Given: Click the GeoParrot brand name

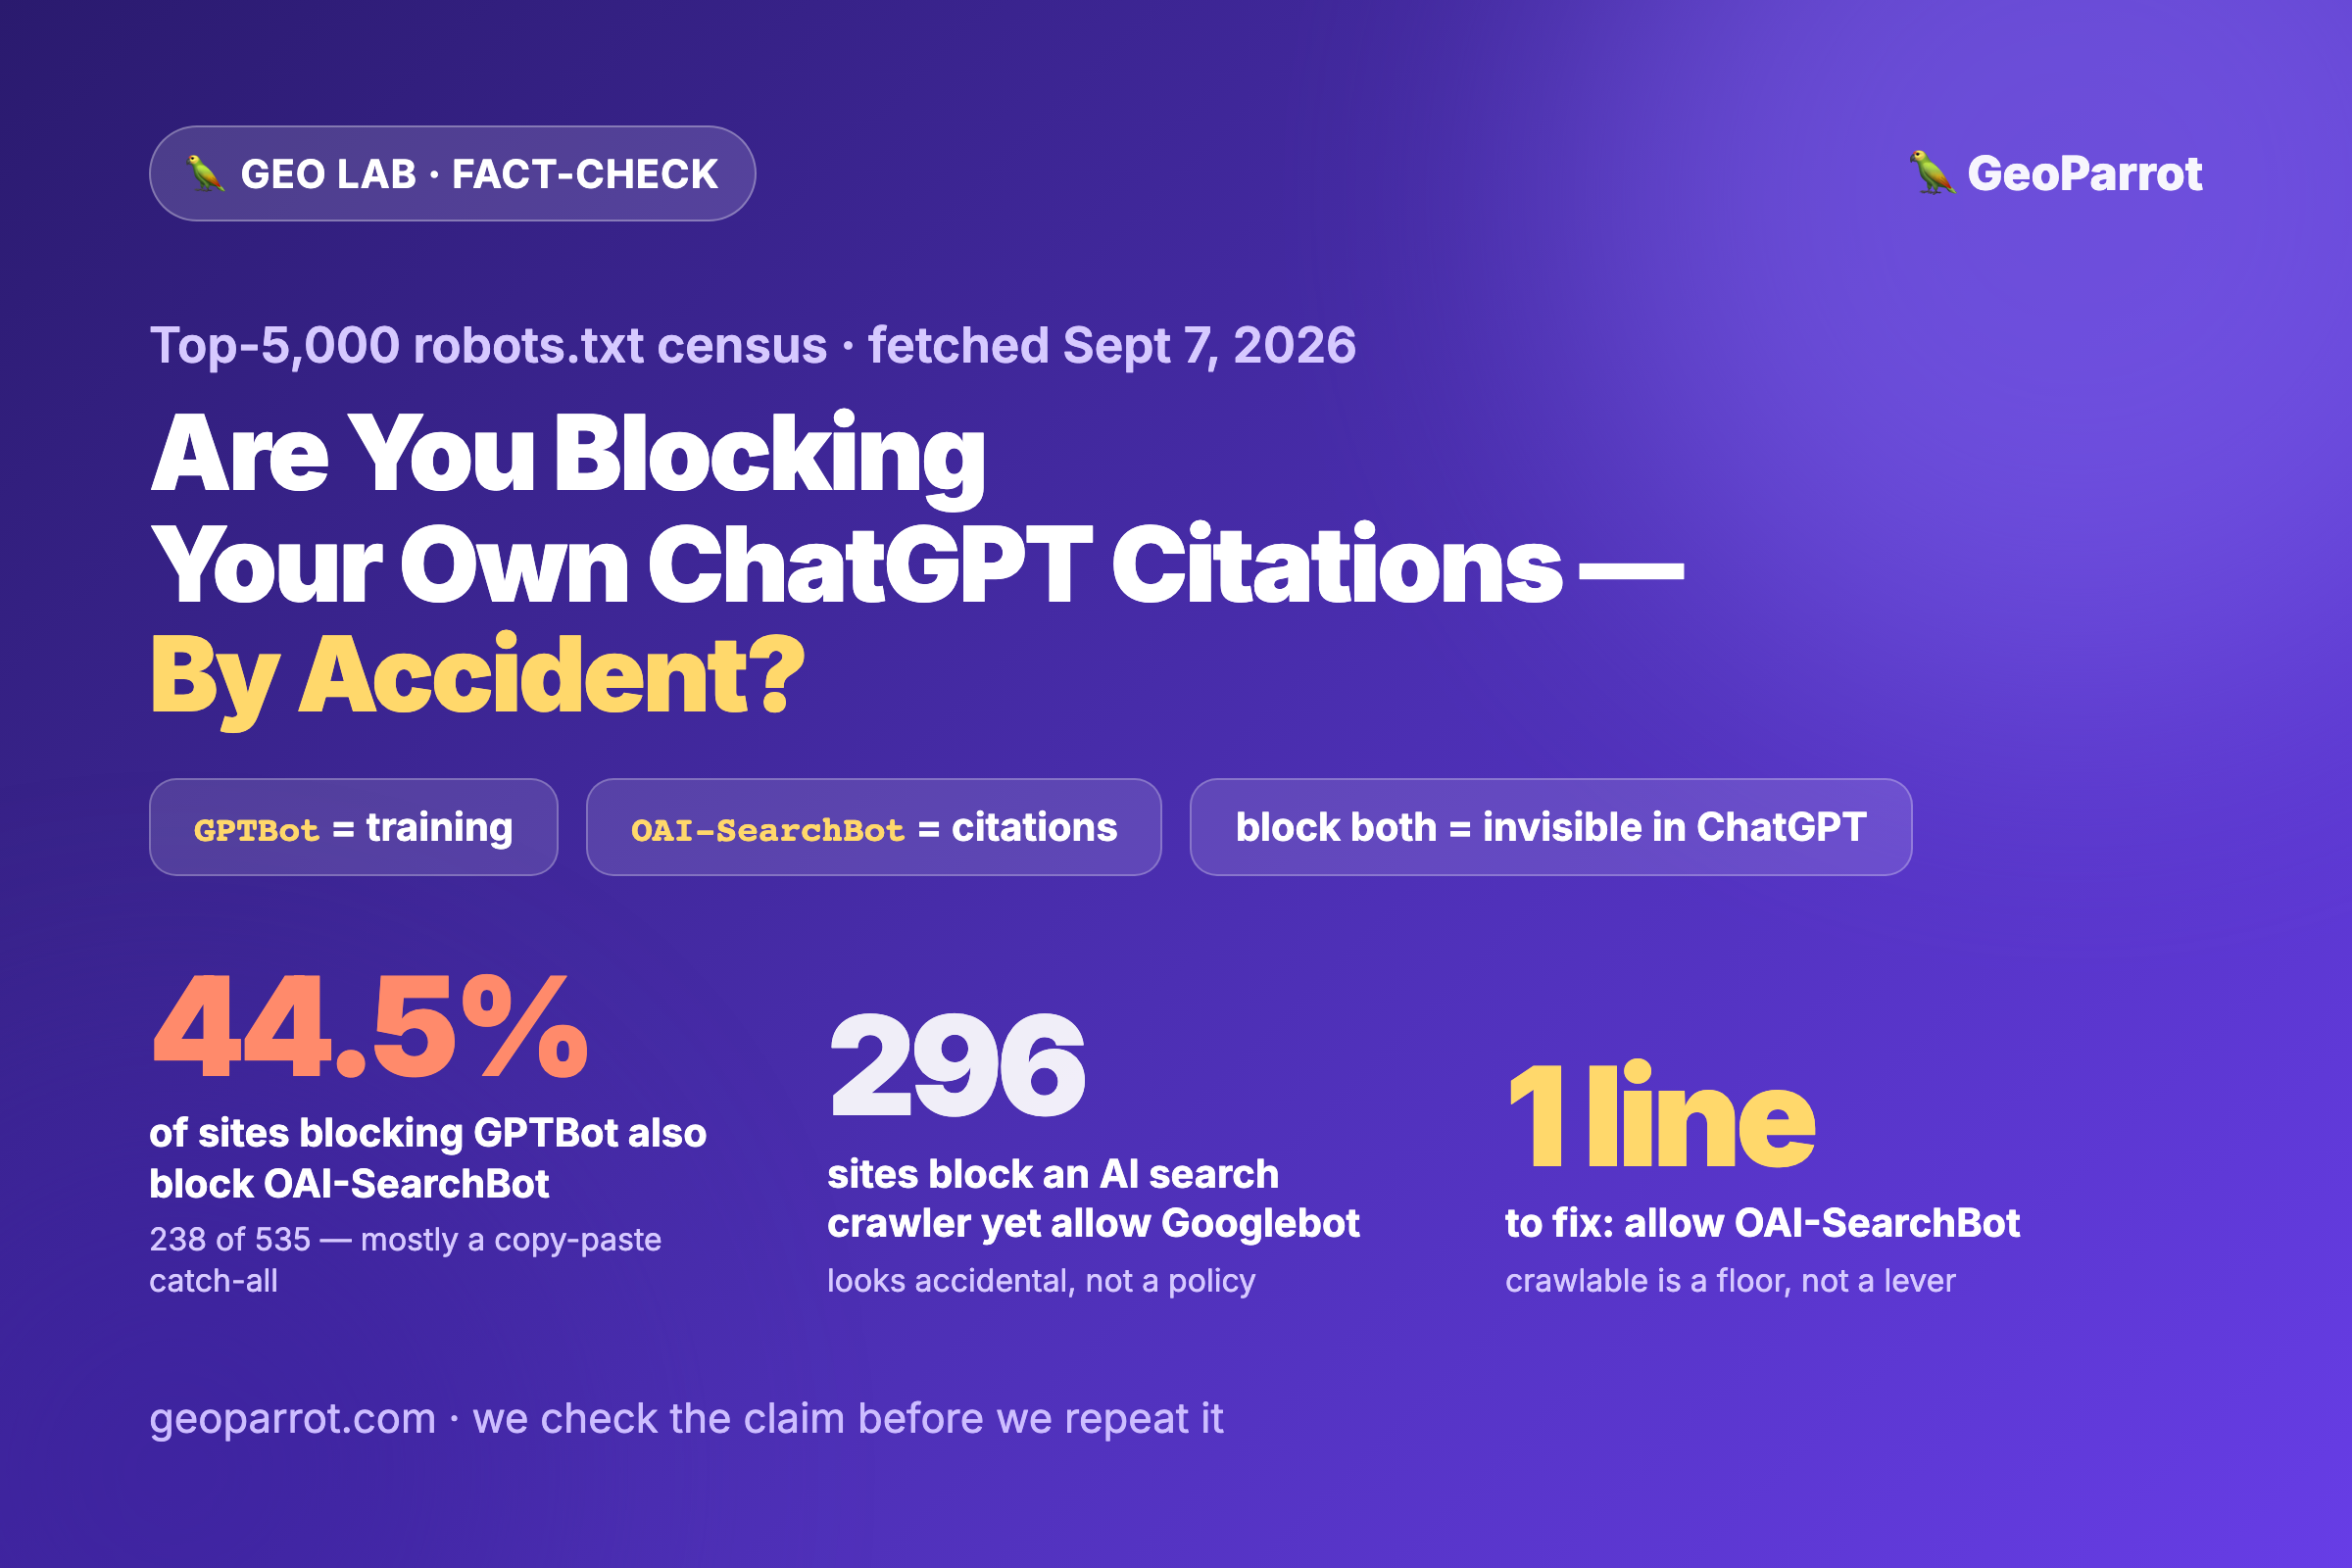Looking at the screenshot, I should (x=2084, y=174).
